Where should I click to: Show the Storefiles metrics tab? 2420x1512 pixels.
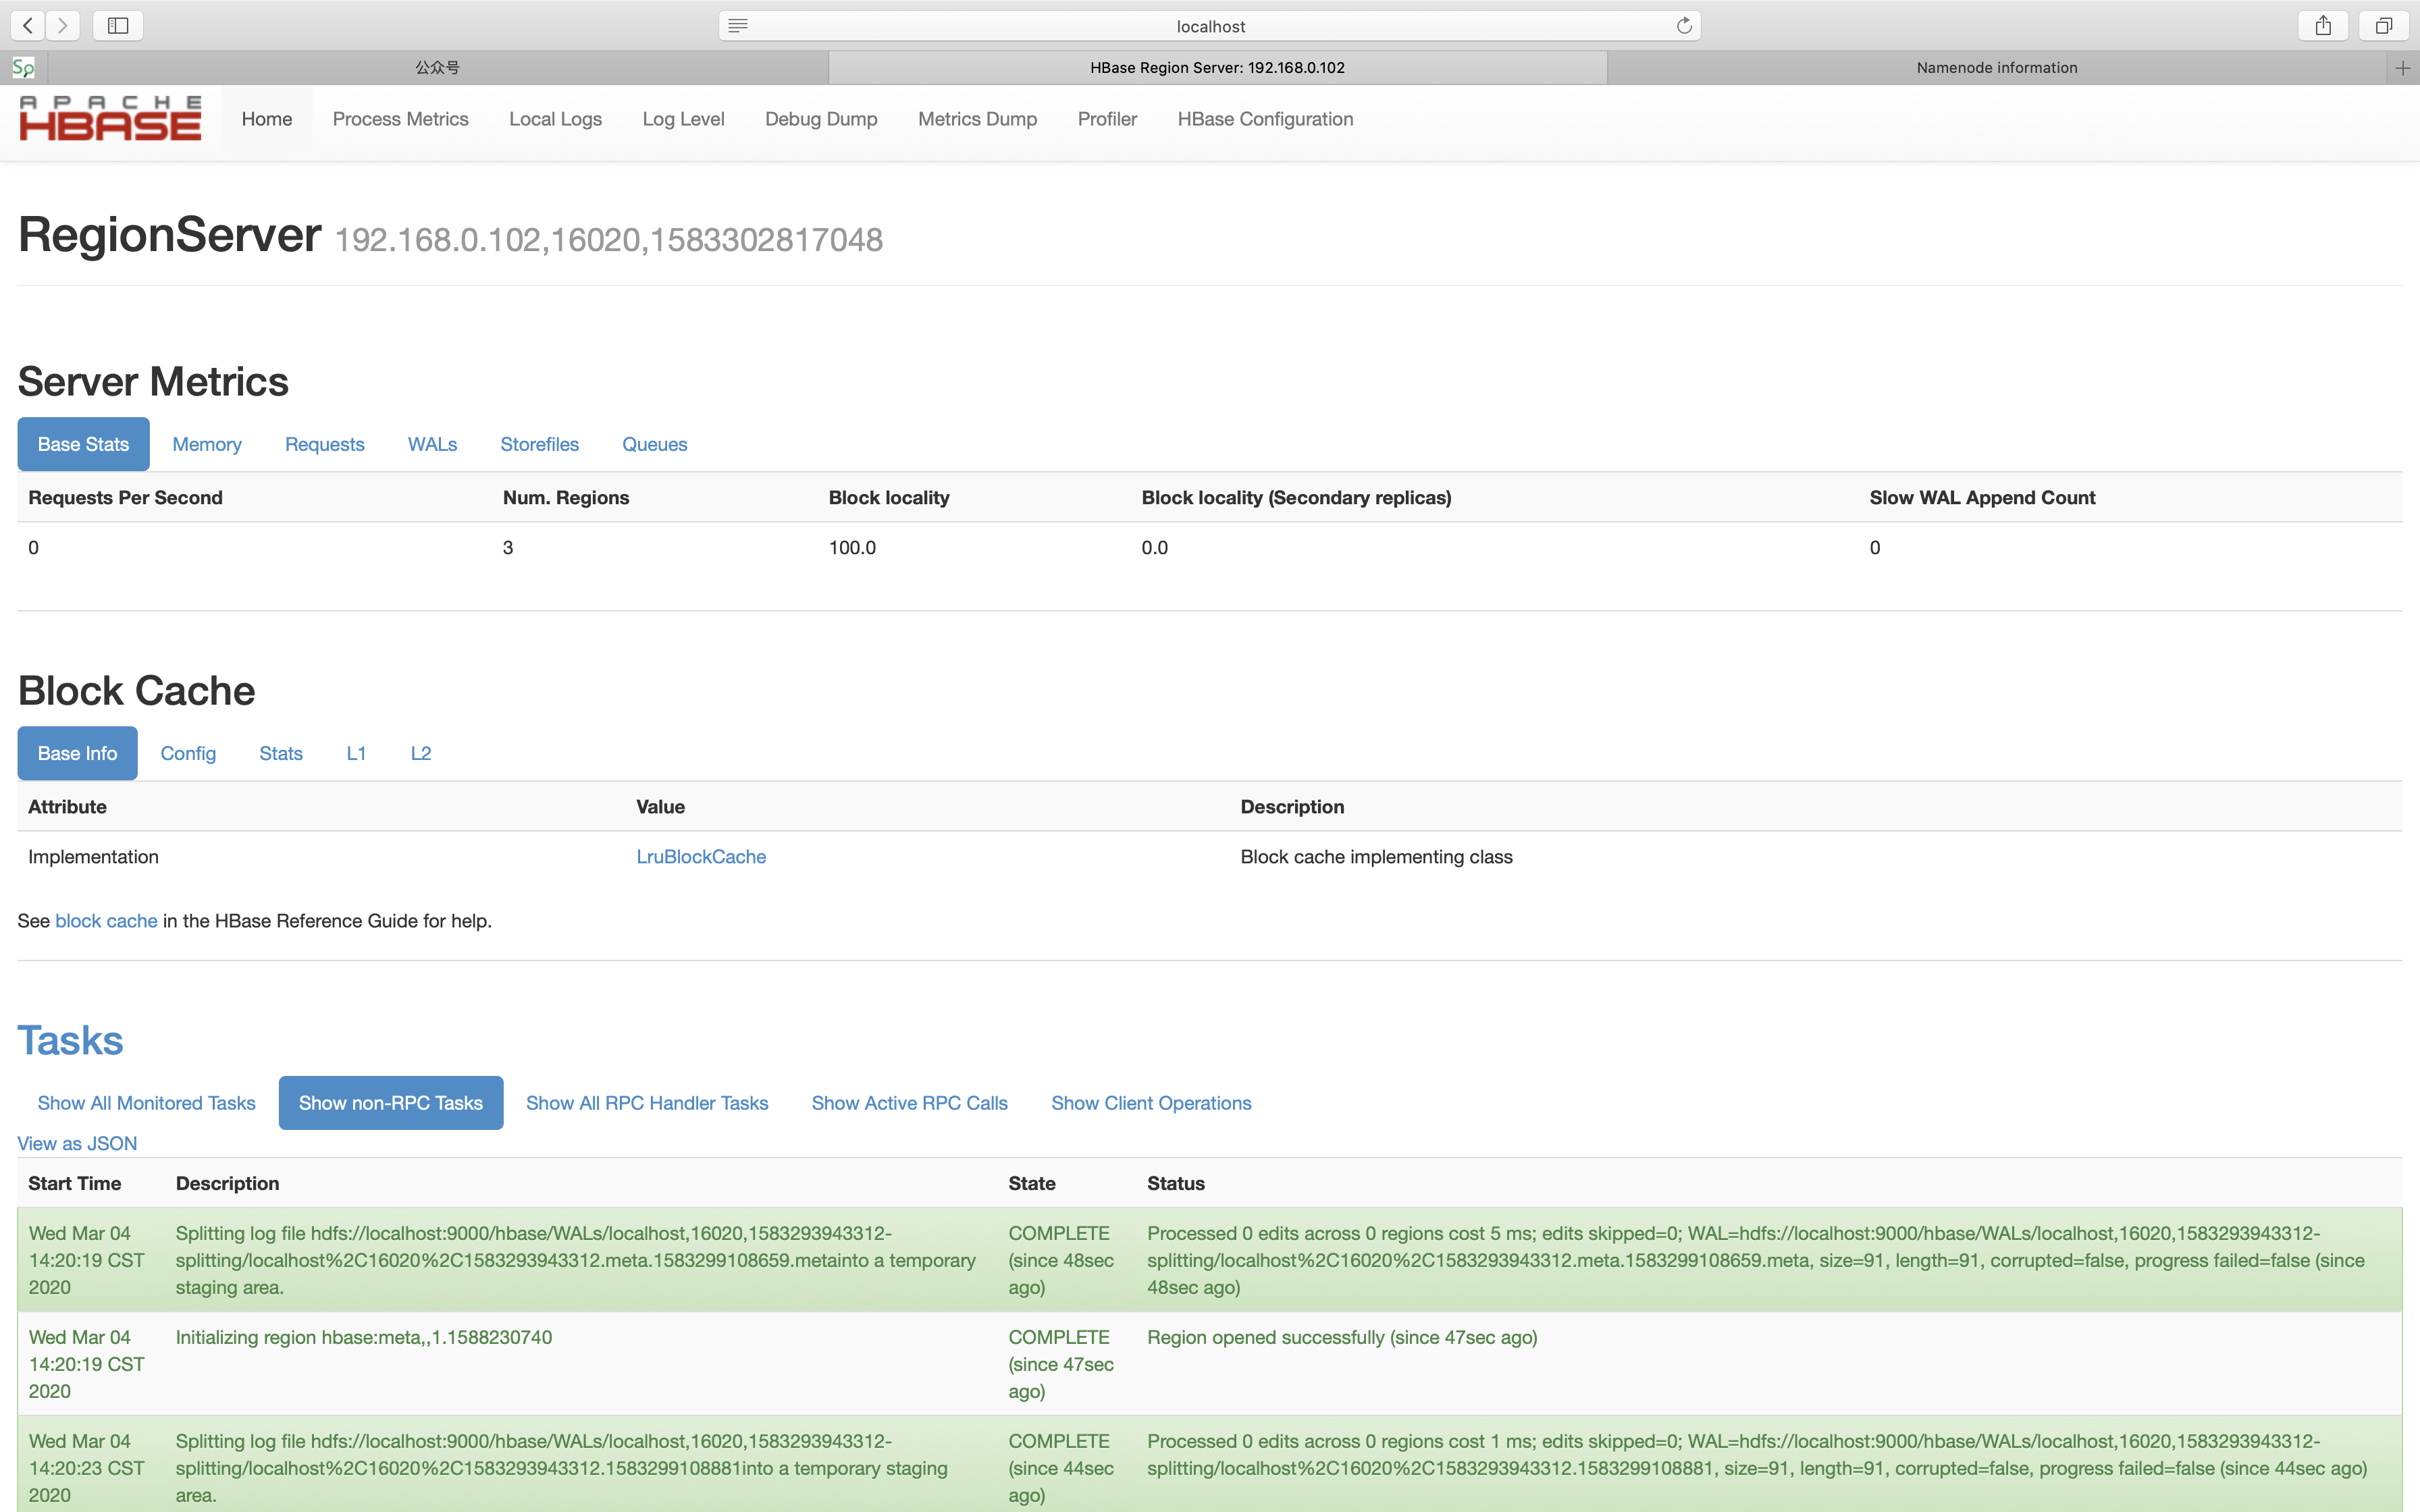[539, 444]
